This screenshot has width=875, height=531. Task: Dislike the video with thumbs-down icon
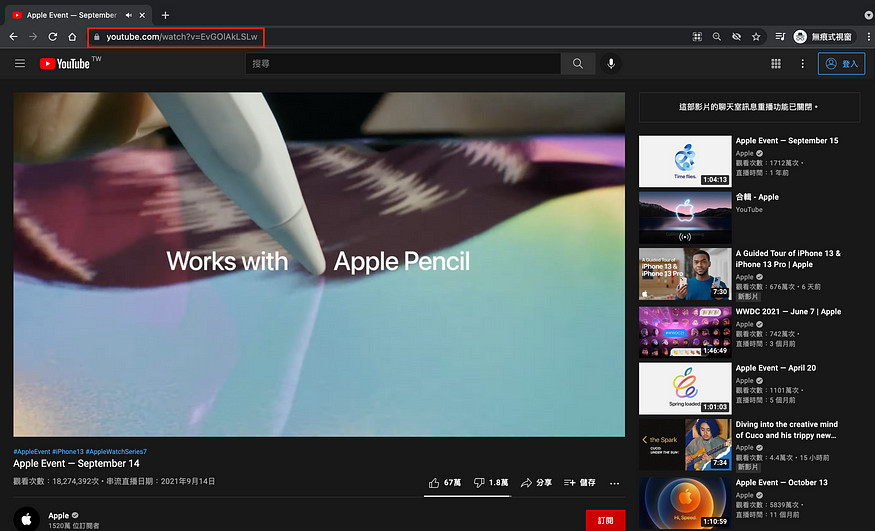tap(479, 483)
